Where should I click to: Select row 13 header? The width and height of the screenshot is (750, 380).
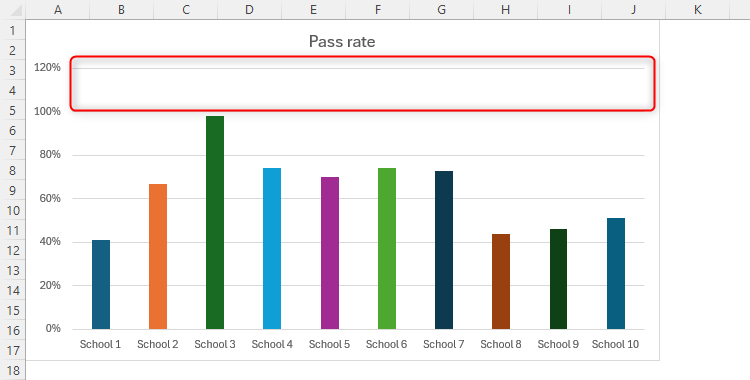[12, 270]
